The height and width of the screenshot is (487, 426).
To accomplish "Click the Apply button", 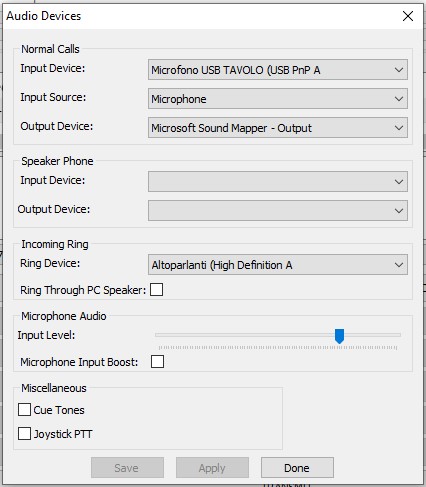I will pyautogui.click(x=212, y=468).
